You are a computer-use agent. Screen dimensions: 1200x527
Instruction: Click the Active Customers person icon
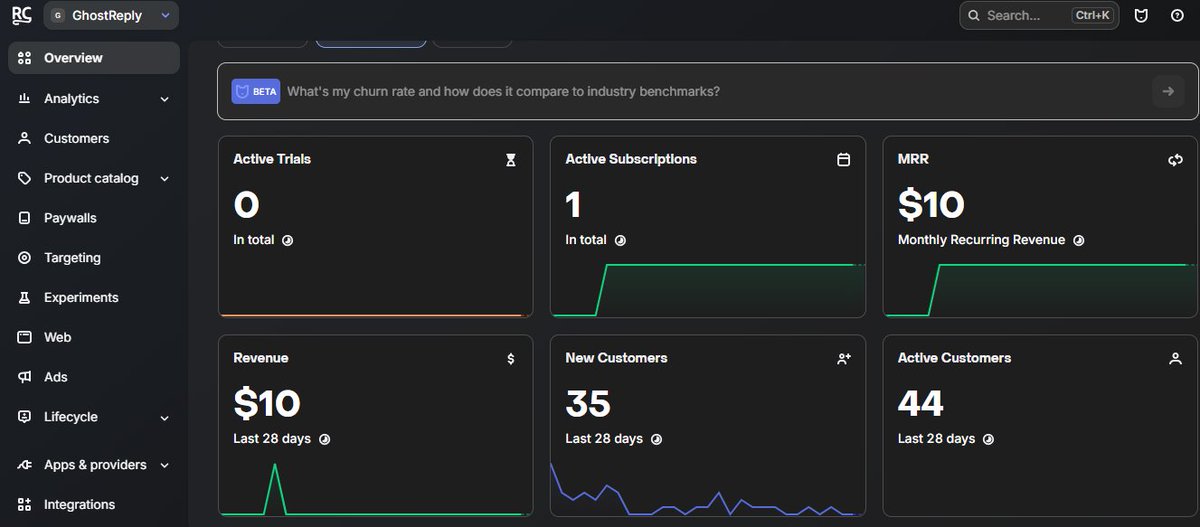pos(1175,358)
